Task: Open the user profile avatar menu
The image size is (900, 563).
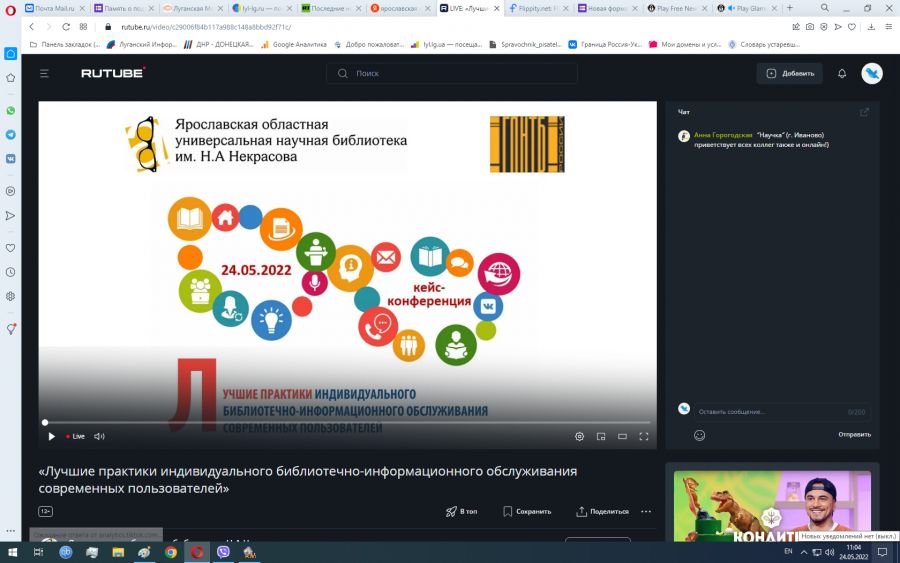Action: pos(872,73)
